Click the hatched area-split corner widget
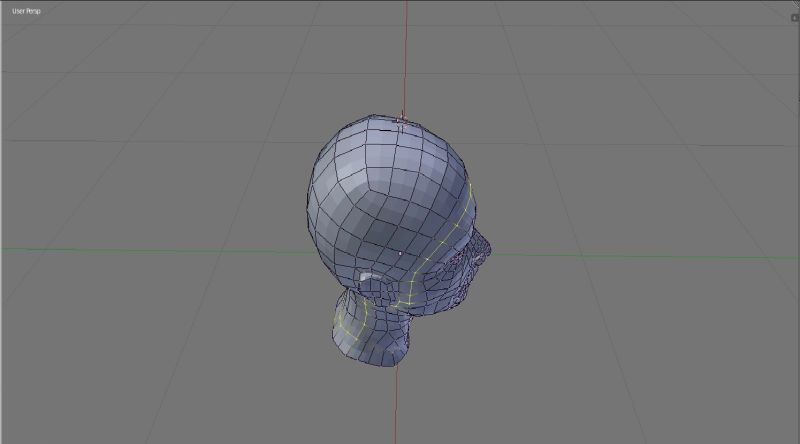 point(796,4)
